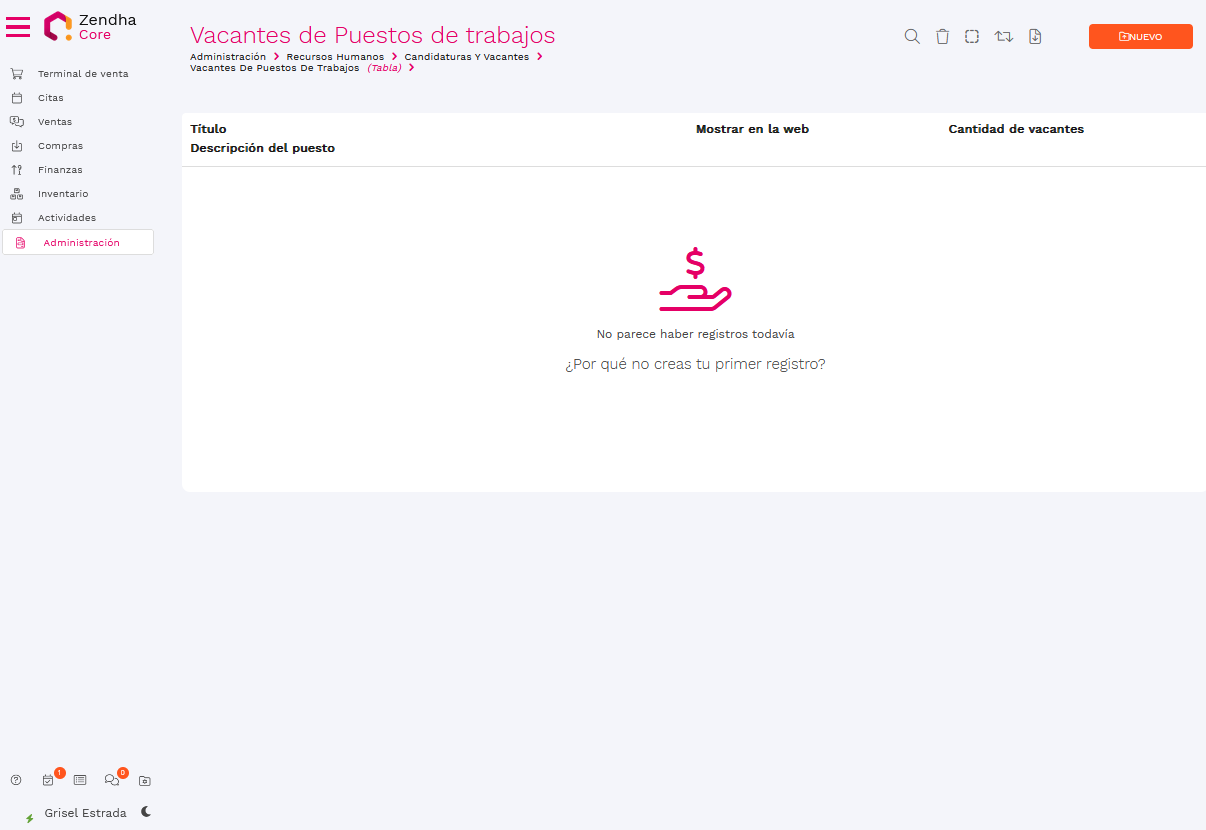
Task: Open the calendar tasks icon with badge
Action: (48, 780)
